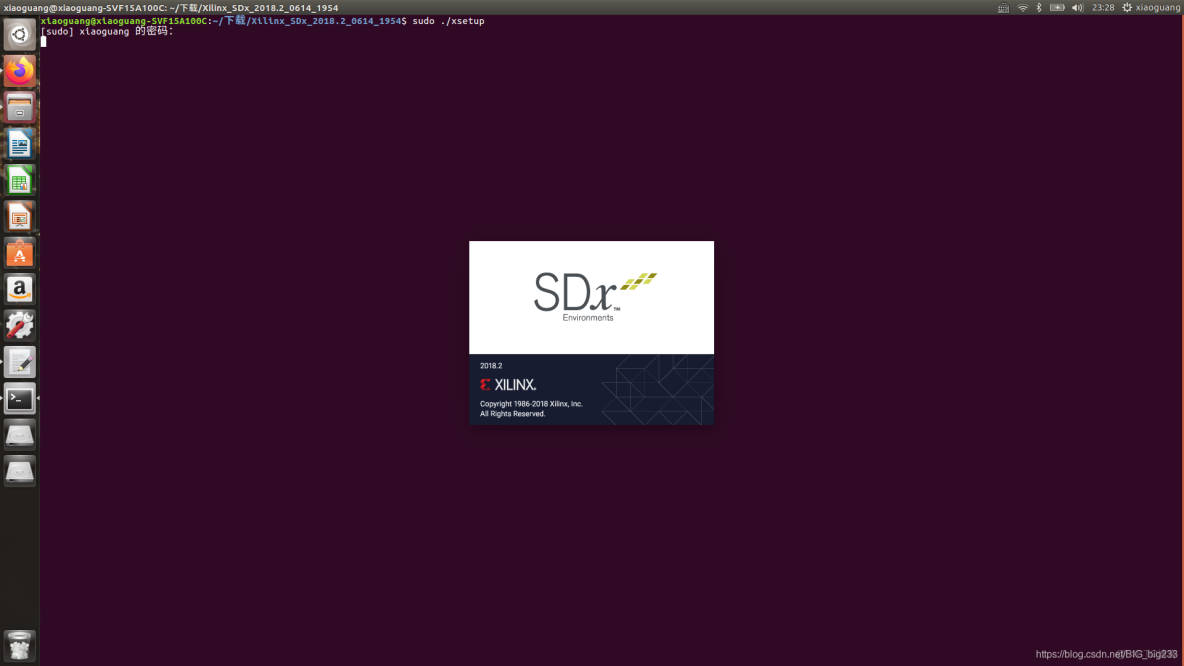Open the Amazon launcher icon

point(20,289)
